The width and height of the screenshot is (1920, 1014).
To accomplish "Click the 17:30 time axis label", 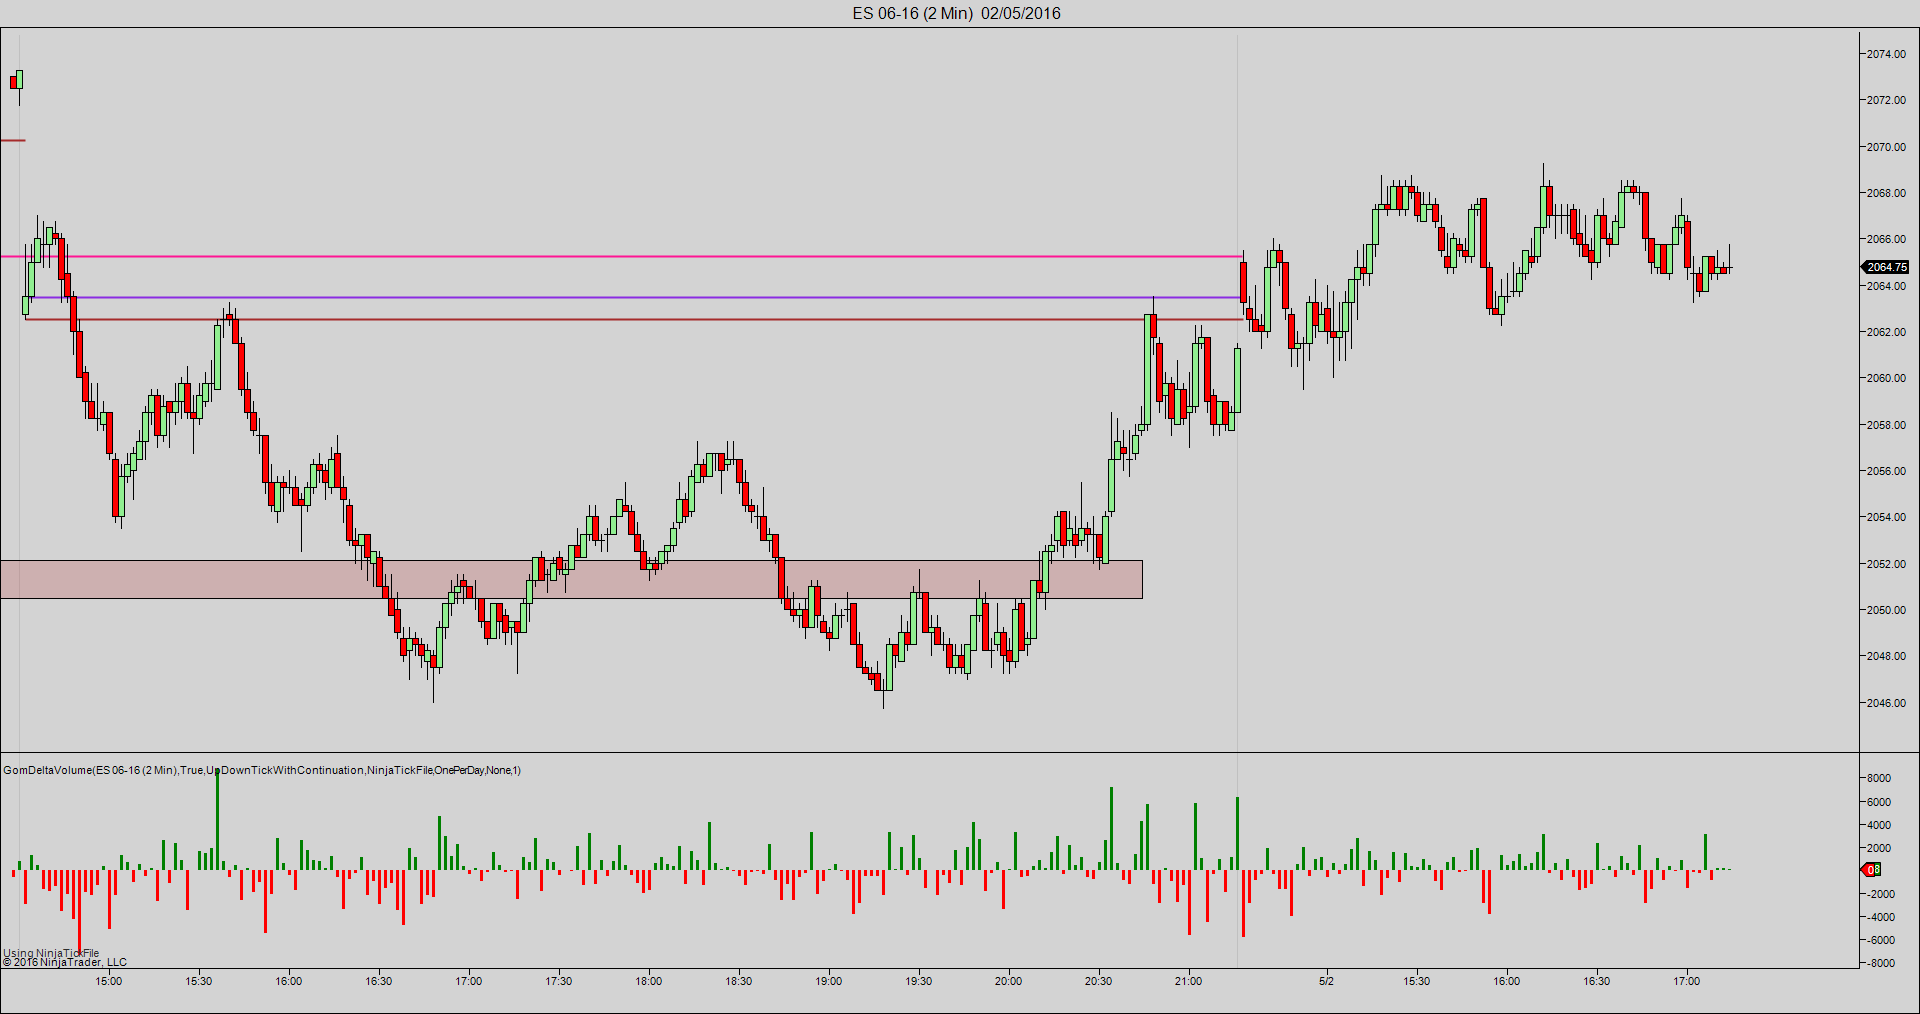I will coord(559,981).
